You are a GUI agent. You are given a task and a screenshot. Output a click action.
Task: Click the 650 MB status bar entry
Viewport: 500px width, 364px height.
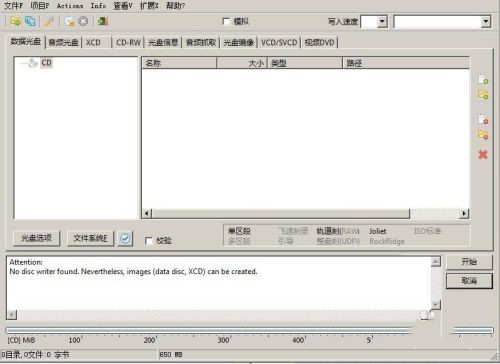pyautogui.click(x=171, y=355)
